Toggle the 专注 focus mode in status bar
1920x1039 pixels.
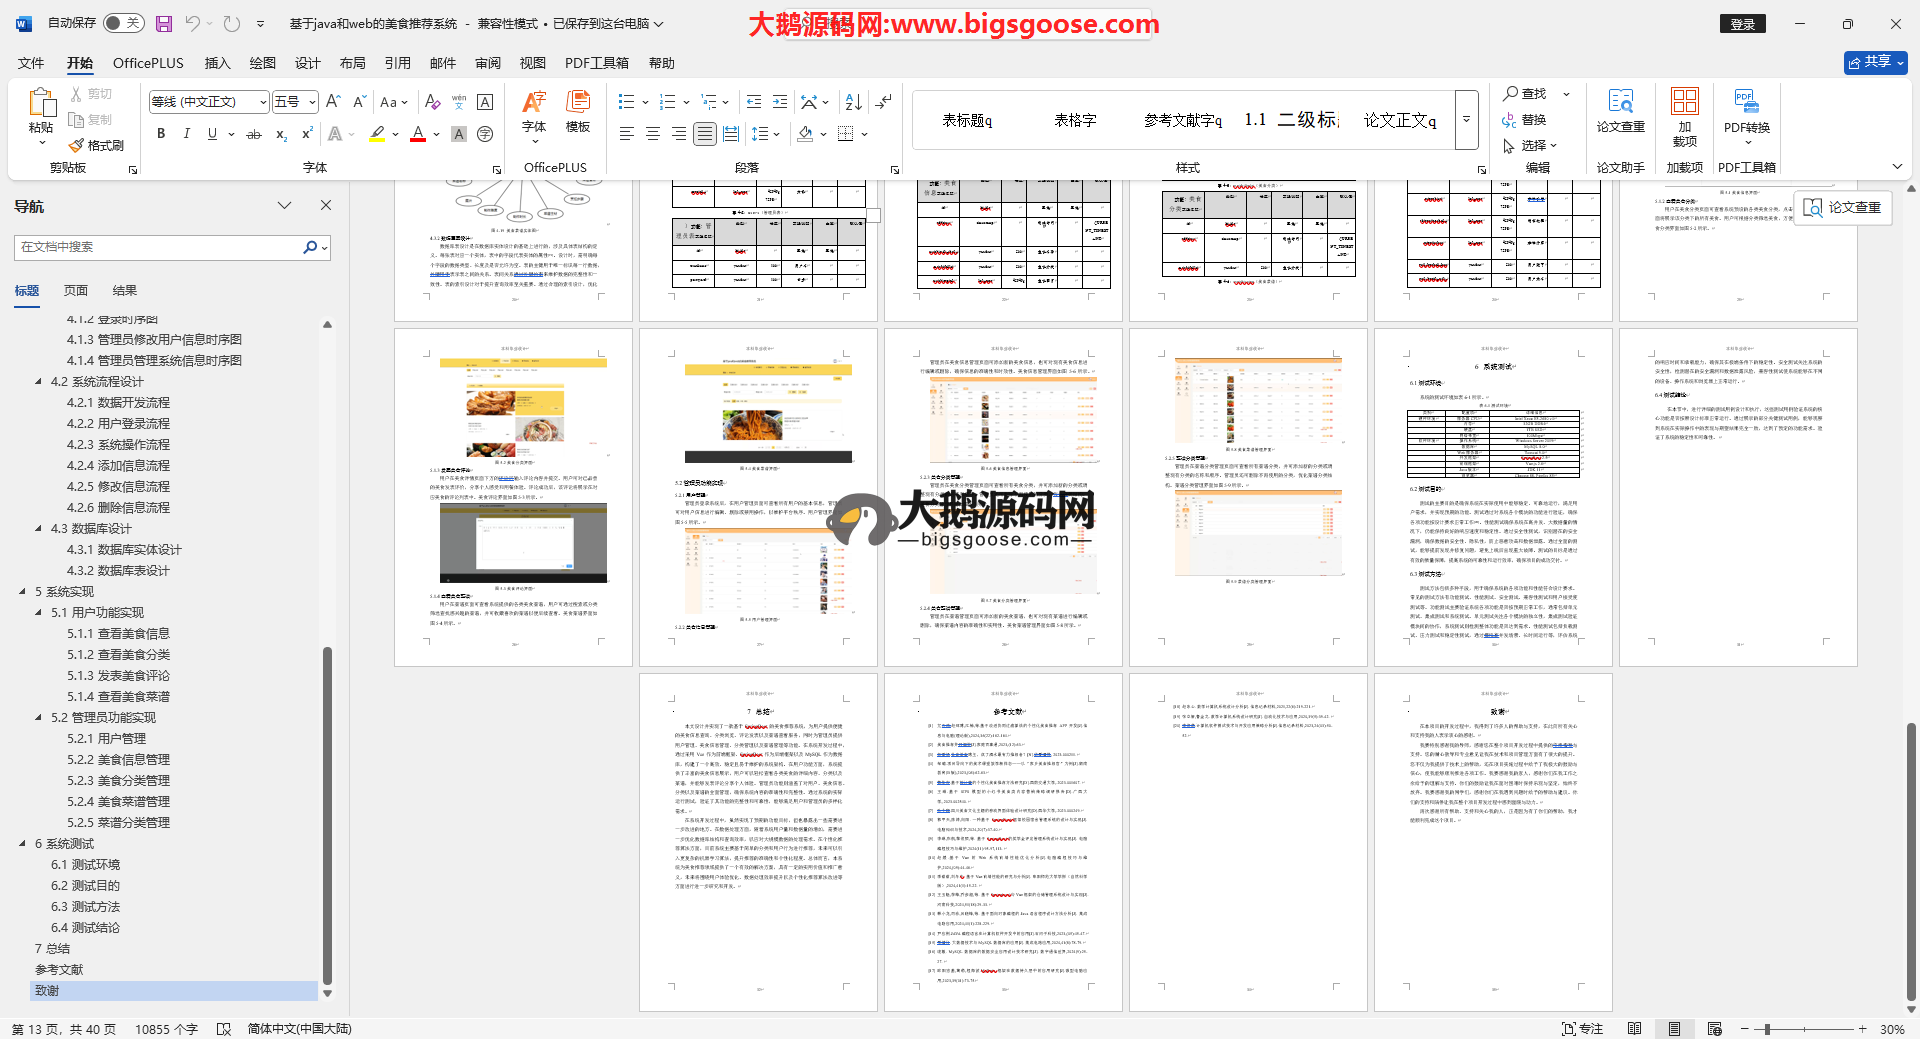pyautogui.click(x=1582, y=1029)
